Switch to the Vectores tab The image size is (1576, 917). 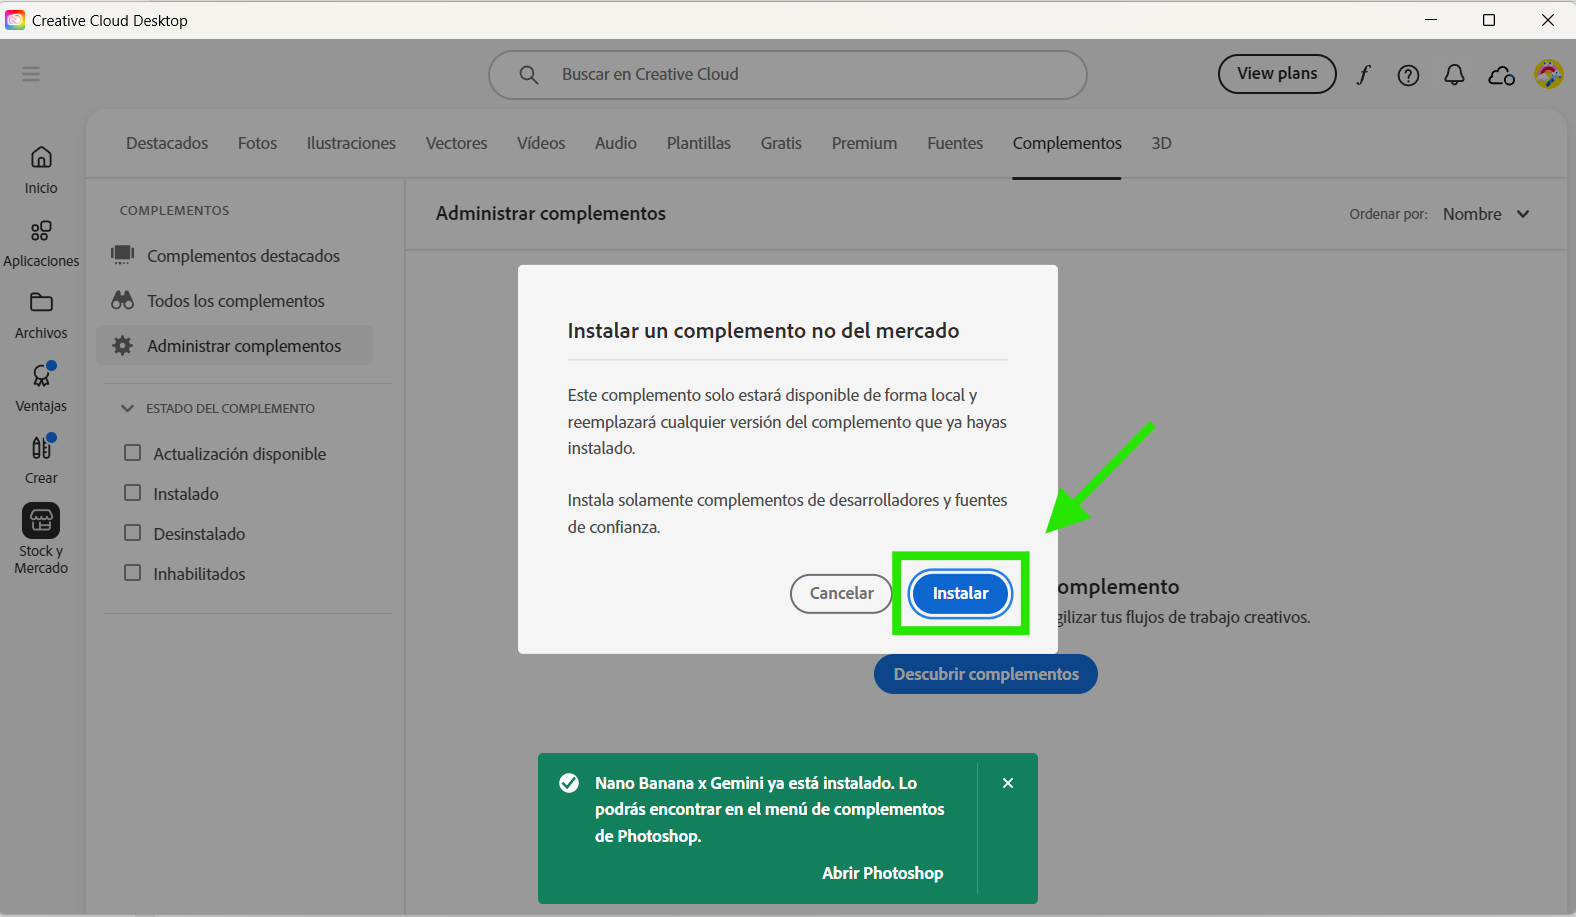tap(456, 143)
